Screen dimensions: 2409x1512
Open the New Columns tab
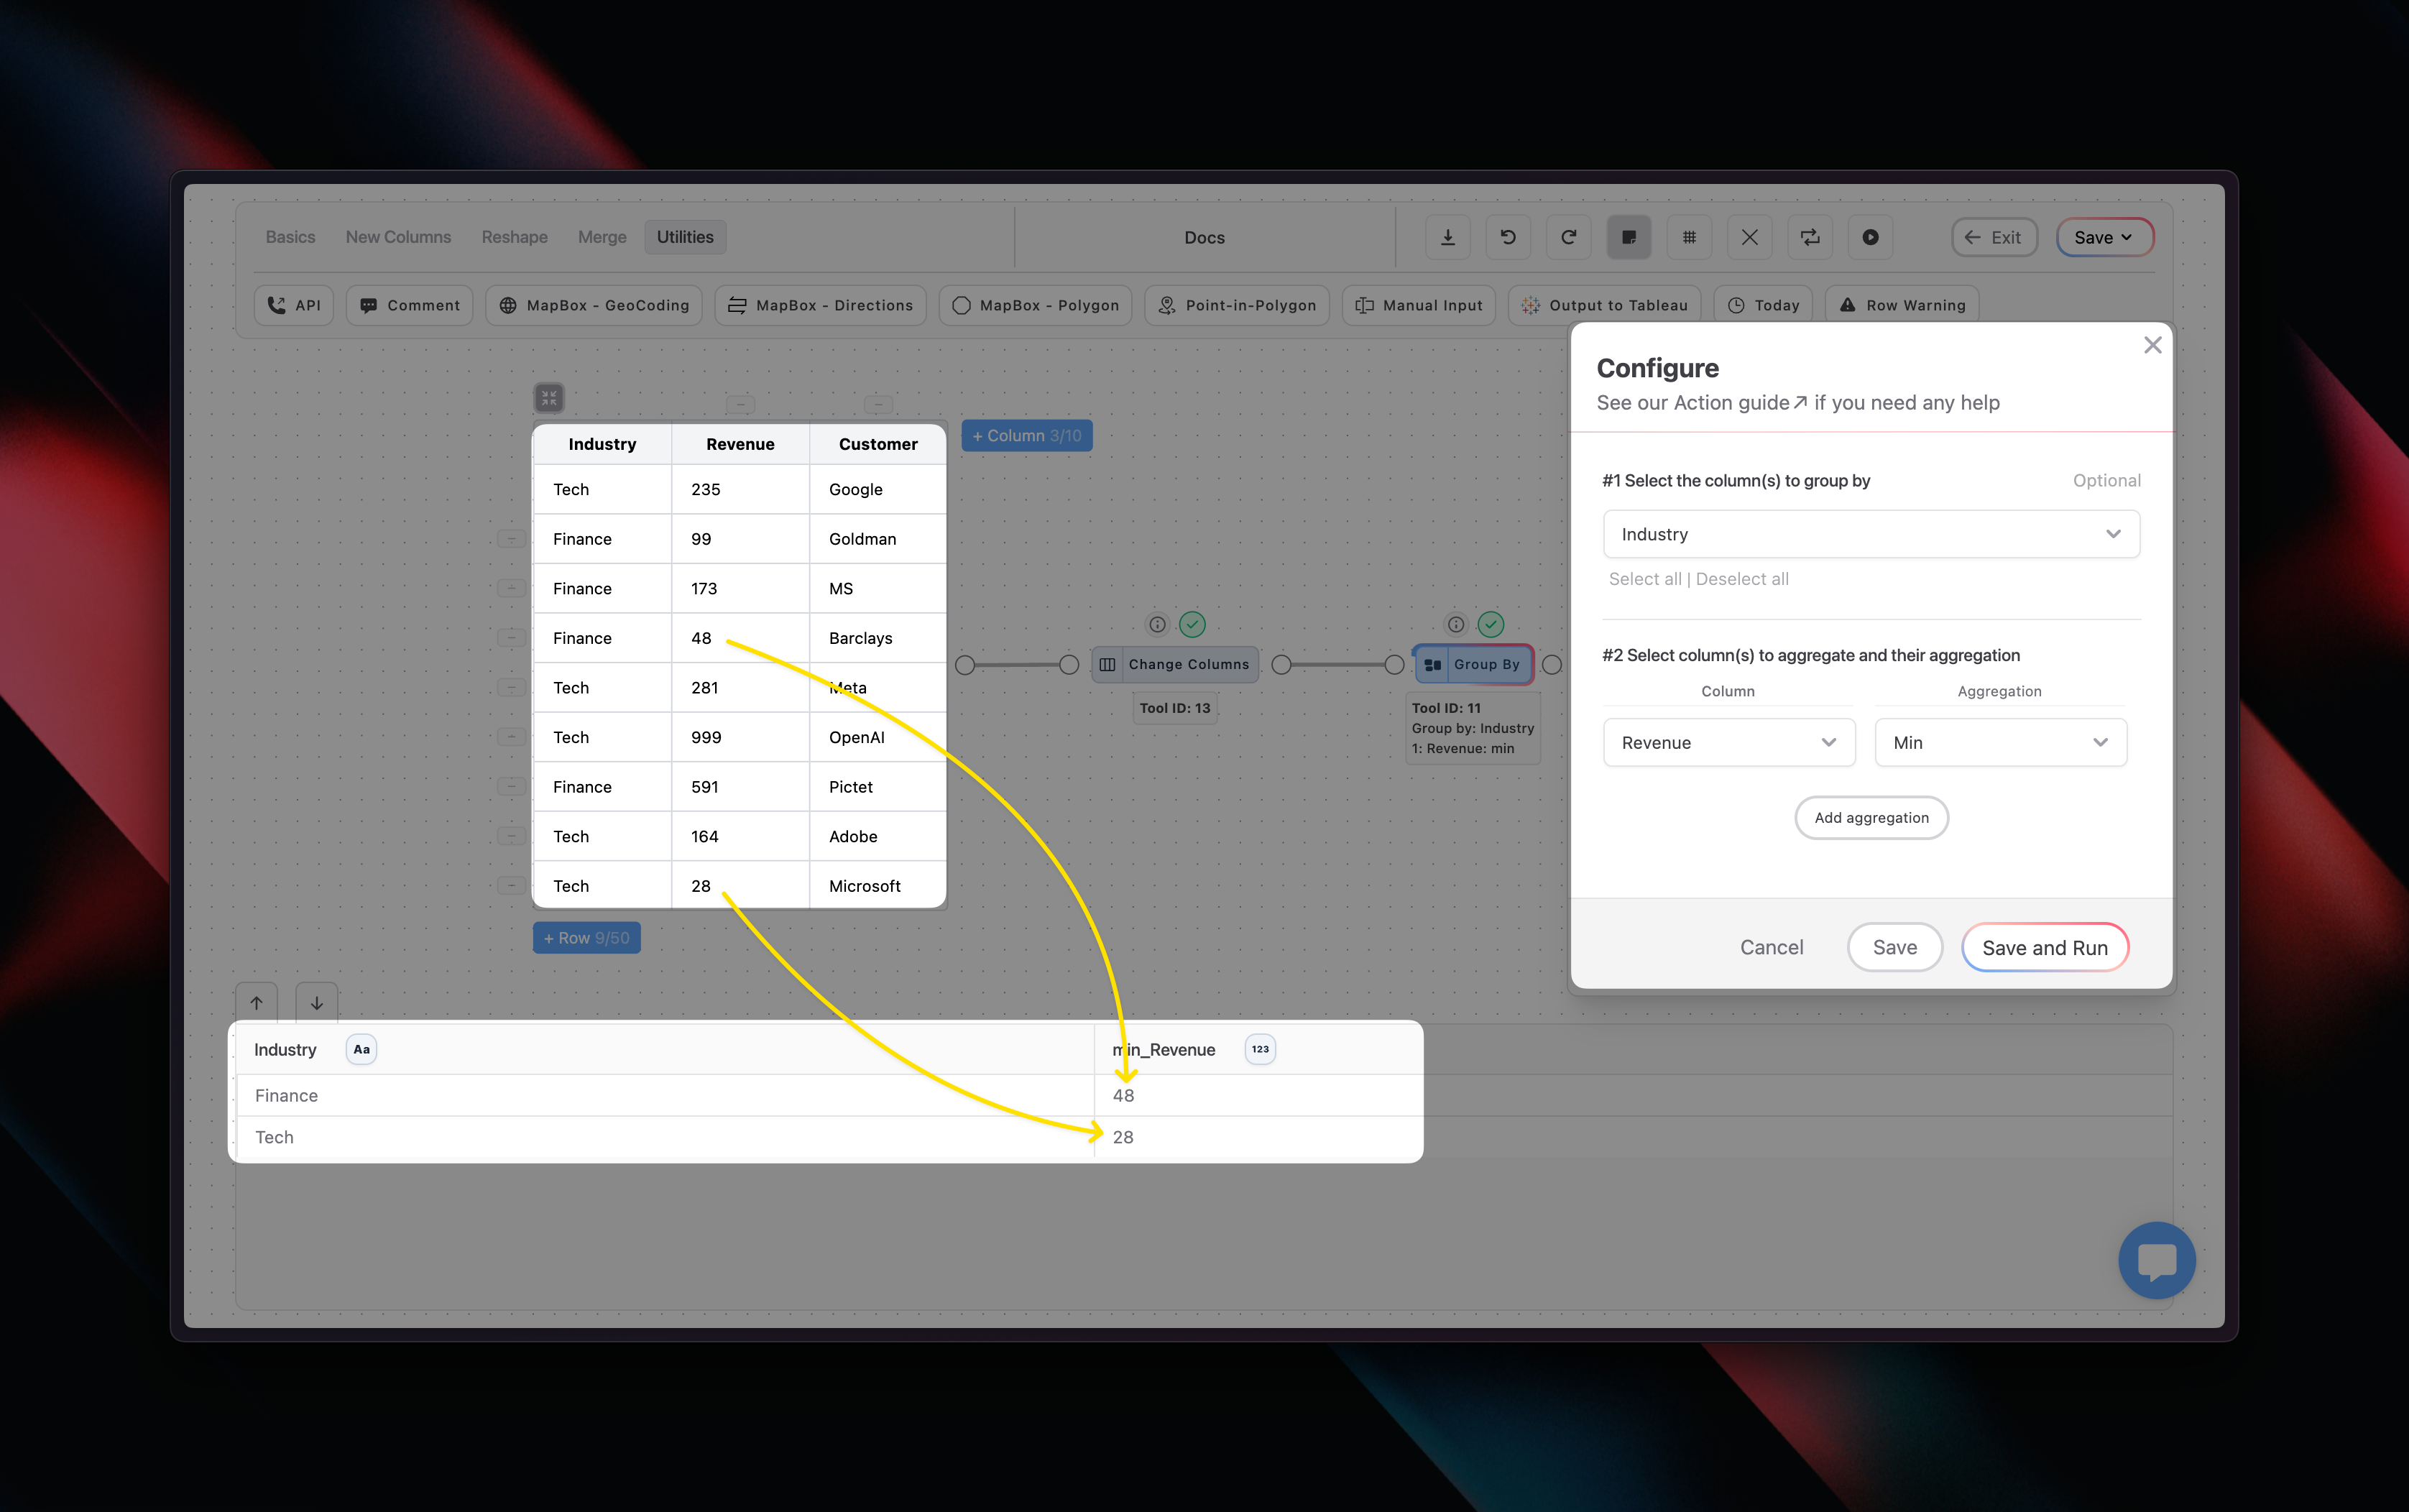[x=398, y=237]
